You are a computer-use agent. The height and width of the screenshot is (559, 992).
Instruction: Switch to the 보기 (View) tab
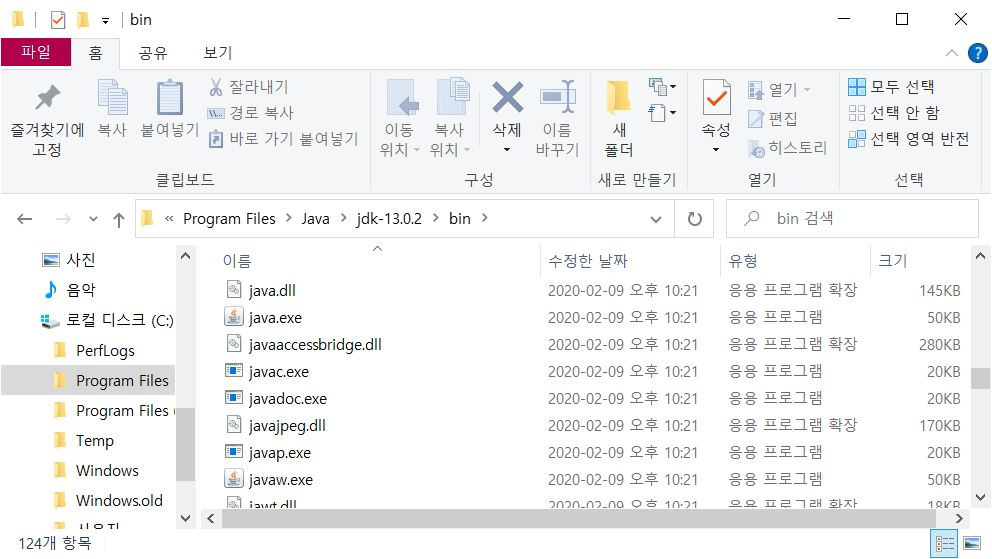pyautogui.click(x=218, y=53)
